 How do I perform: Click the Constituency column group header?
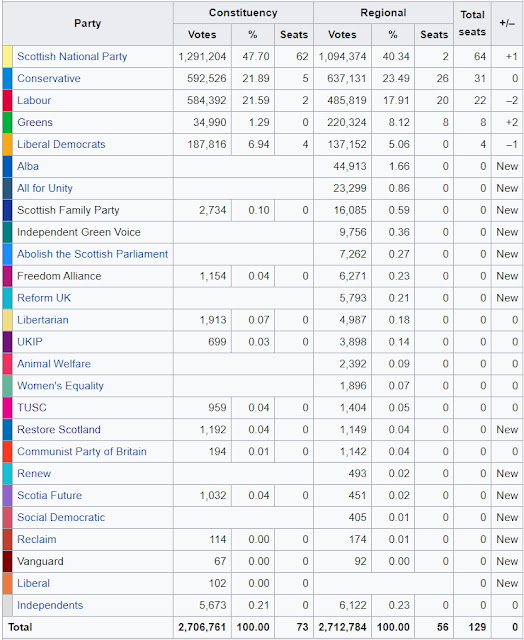coord(243,13)
